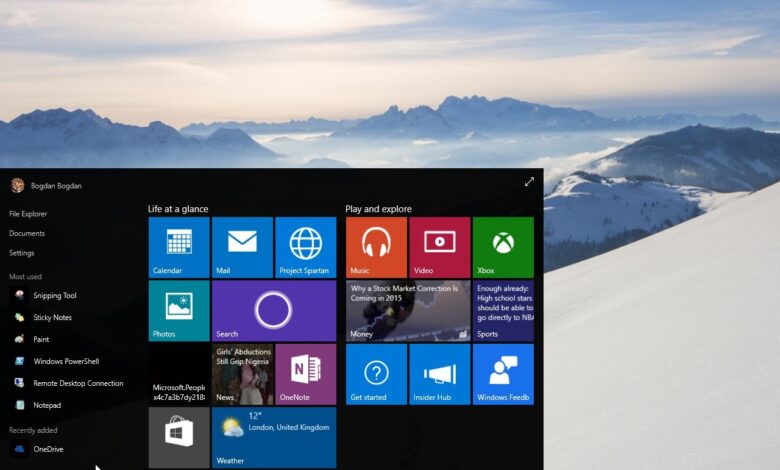Image resolution: width=780 pixels, height=470 pixels.
Task: Click the Life at a glance group title
Action: pos(178,209)
